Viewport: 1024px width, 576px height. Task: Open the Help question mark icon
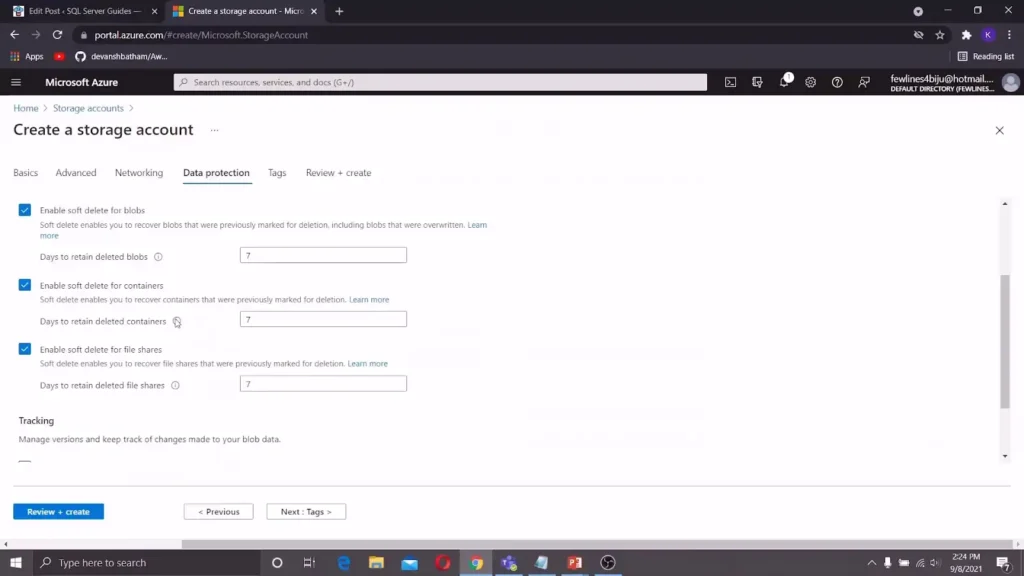click(837, 82)
